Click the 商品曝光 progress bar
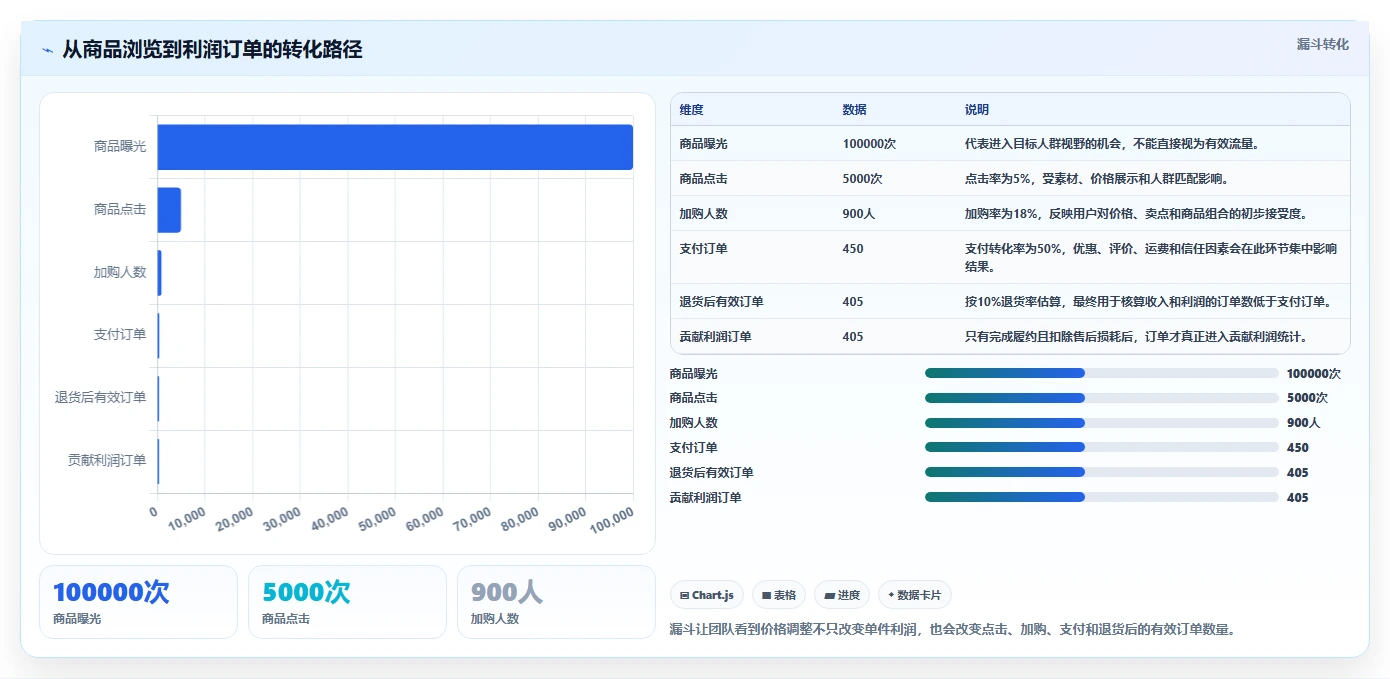Image resolution: width=1390 pixels, height=679 pixels. [1102, 373]
